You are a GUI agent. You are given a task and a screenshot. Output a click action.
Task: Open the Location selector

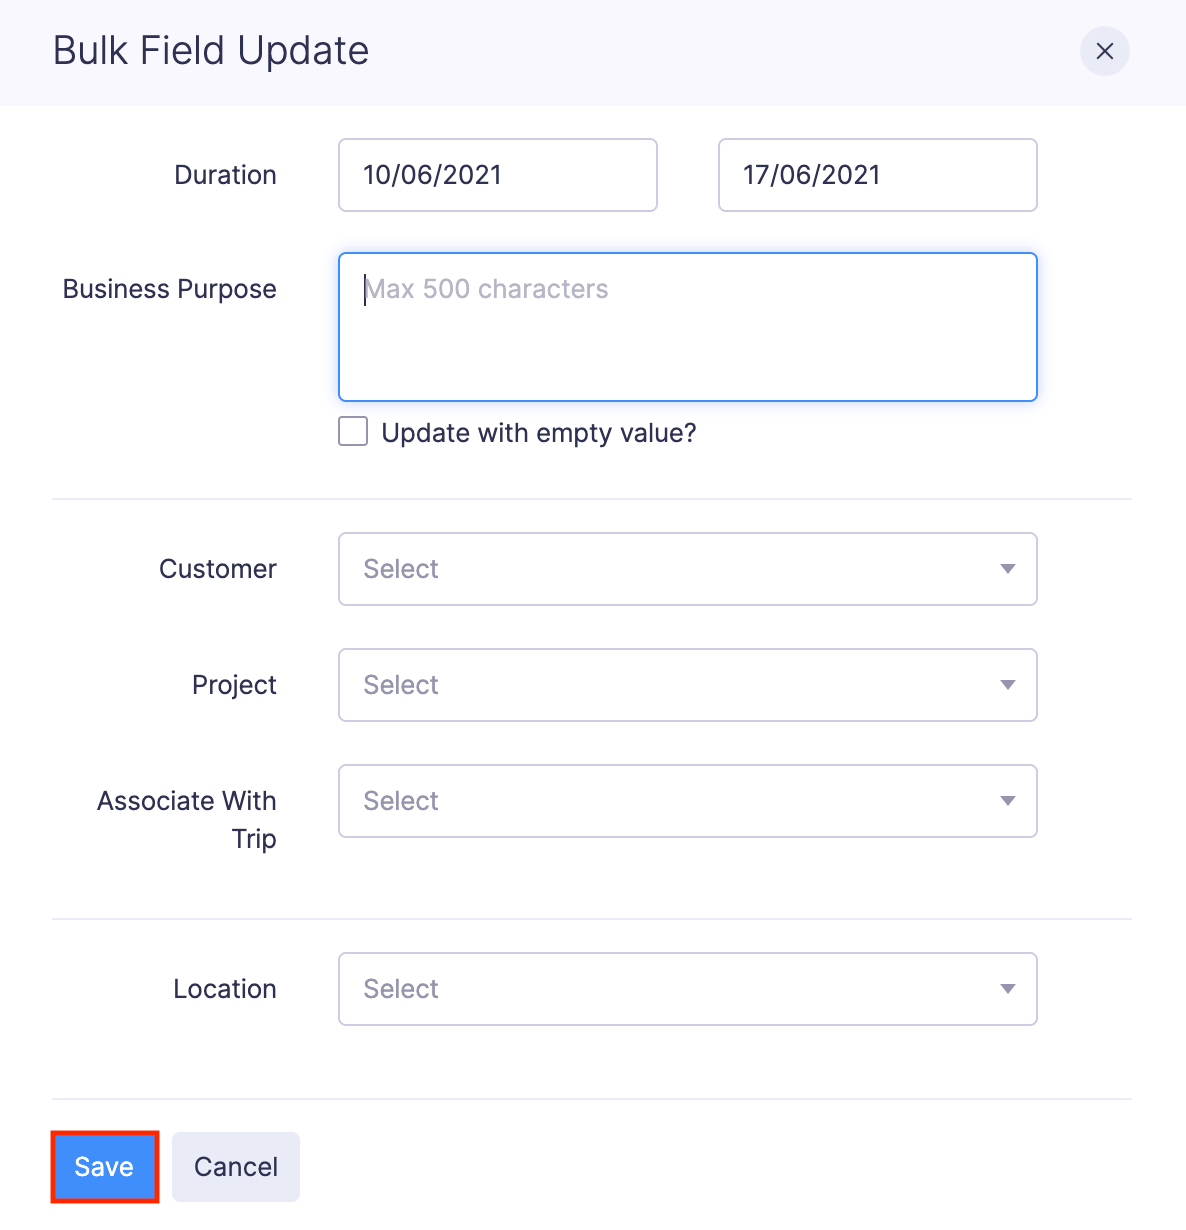click(x=688, y=989)
